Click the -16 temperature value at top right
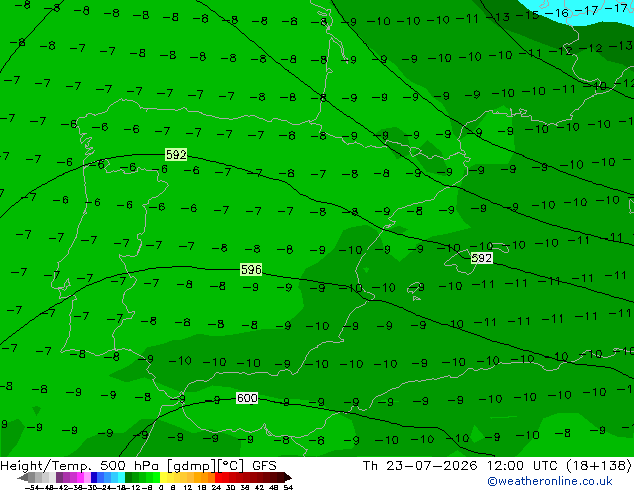Viewport: 634px width, 490px height. click(557, 13)
